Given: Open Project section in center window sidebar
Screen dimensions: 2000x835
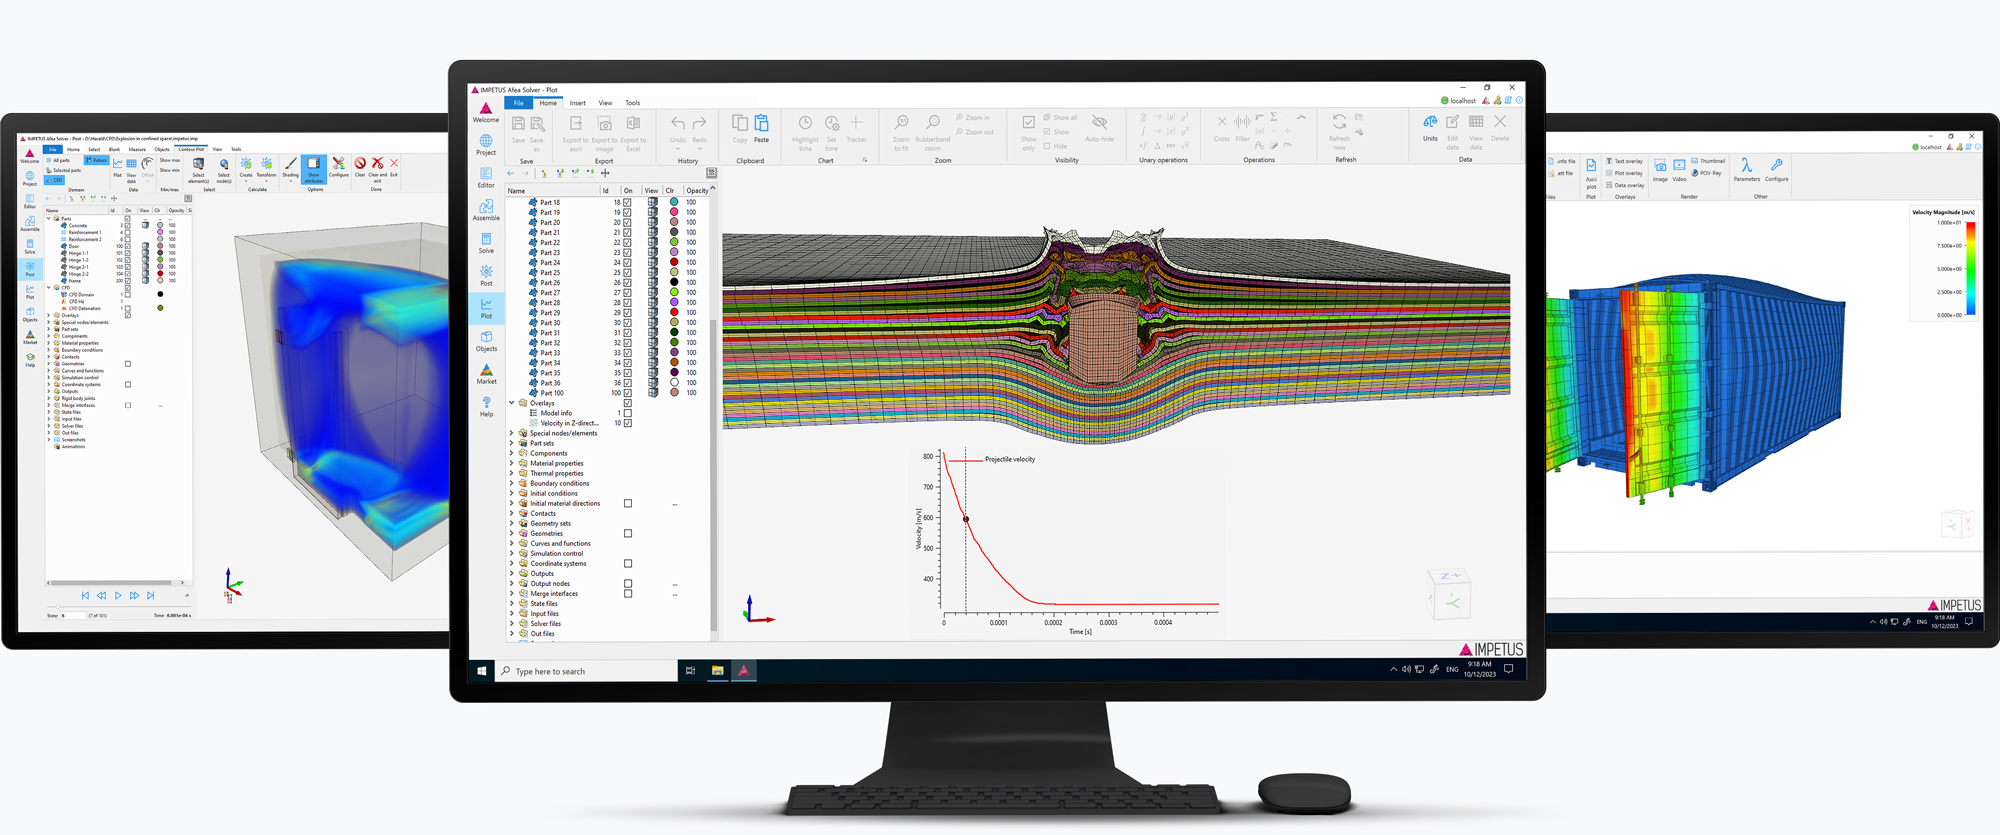Looking at the screenshot, I should 486,145.
